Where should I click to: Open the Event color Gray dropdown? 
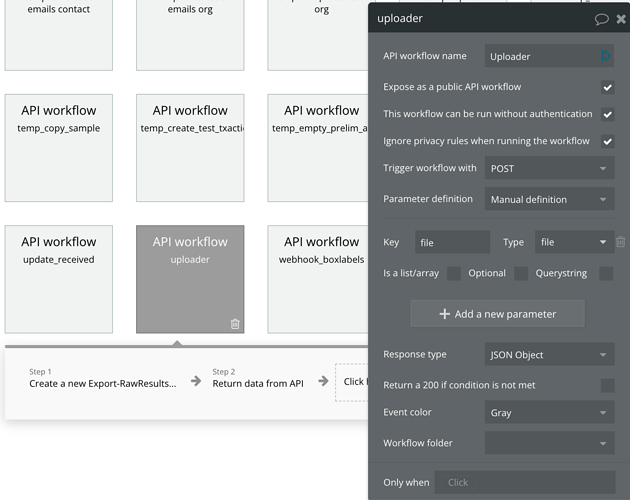pos(549,412)
